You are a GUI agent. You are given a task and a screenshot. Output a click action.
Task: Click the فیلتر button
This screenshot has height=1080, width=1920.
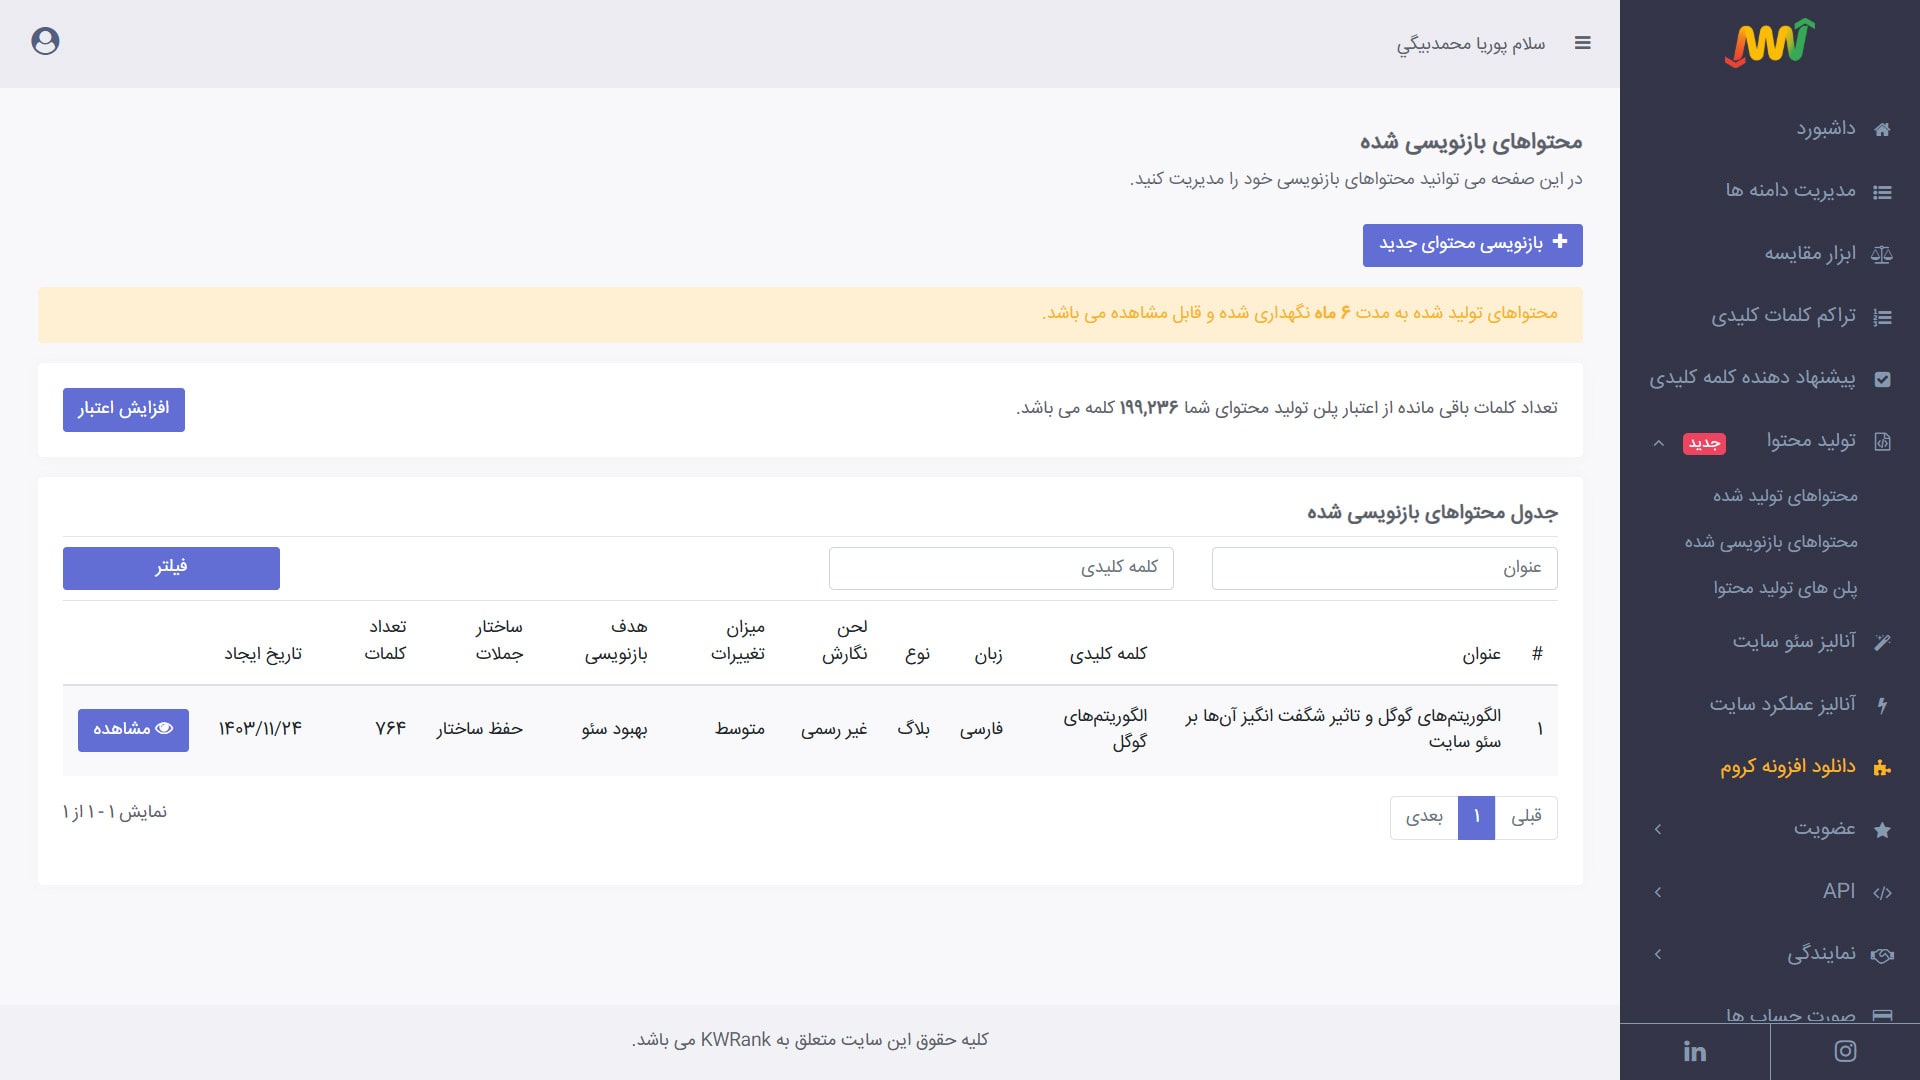(171, 568)
